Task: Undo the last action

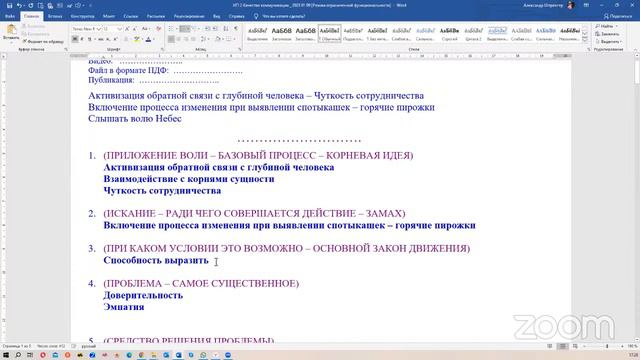Action: 18,6
